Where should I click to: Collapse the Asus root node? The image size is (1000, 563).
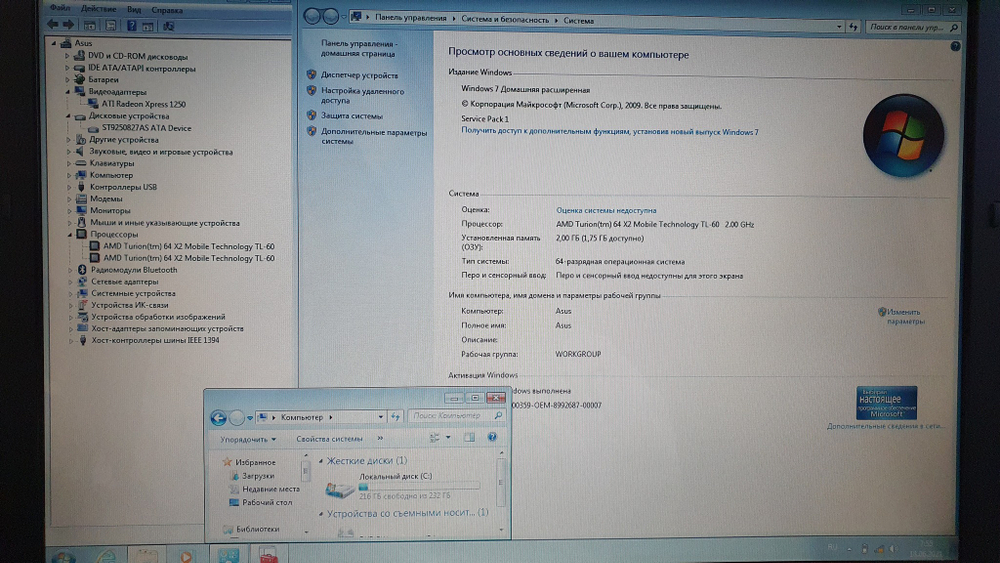pyautogui.click(x=54, y=43)
